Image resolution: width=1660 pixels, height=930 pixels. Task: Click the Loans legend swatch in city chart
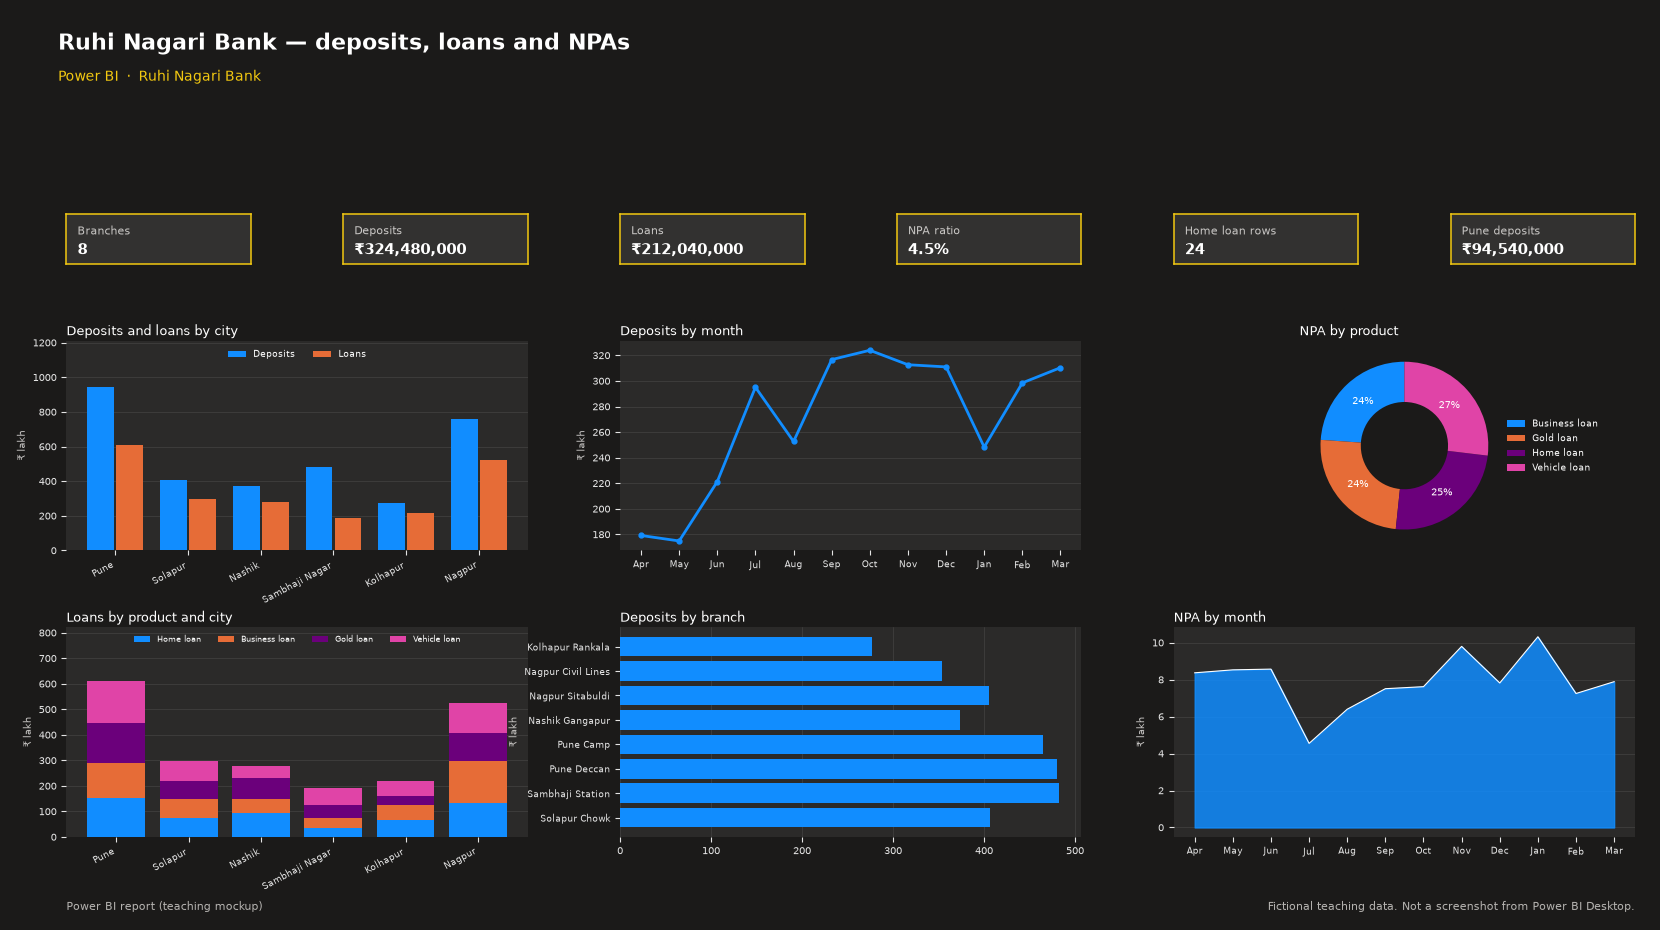tap(322, 354)
